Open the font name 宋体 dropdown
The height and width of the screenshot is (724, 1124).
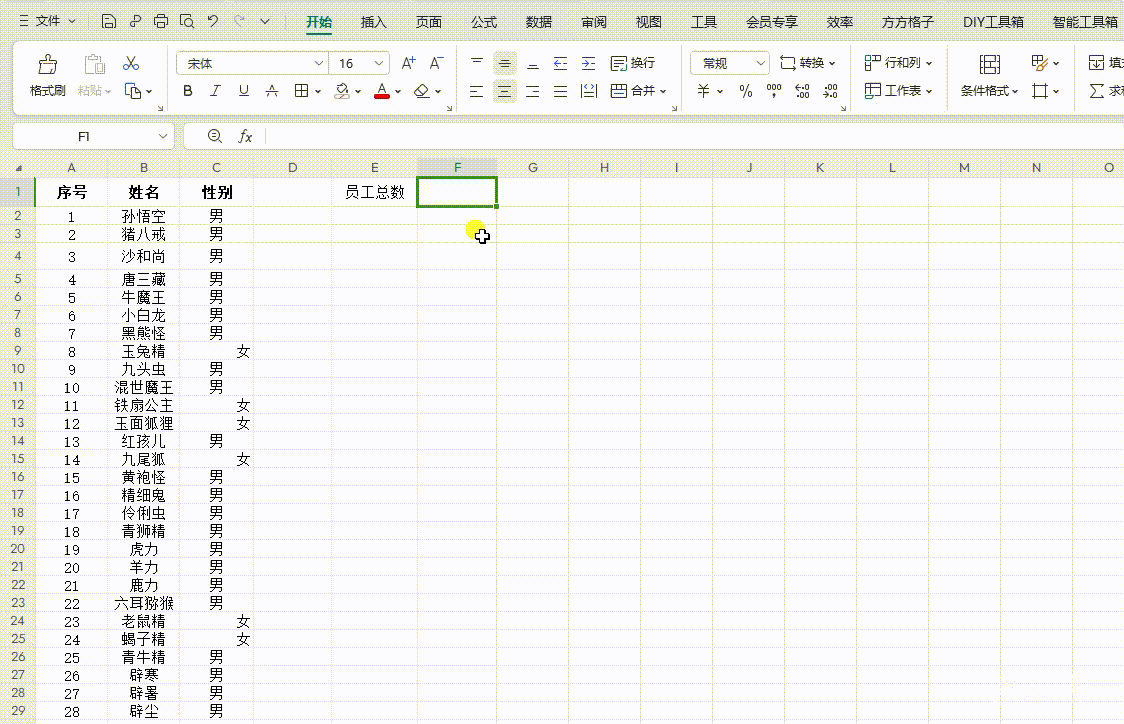tap(319, 64)
